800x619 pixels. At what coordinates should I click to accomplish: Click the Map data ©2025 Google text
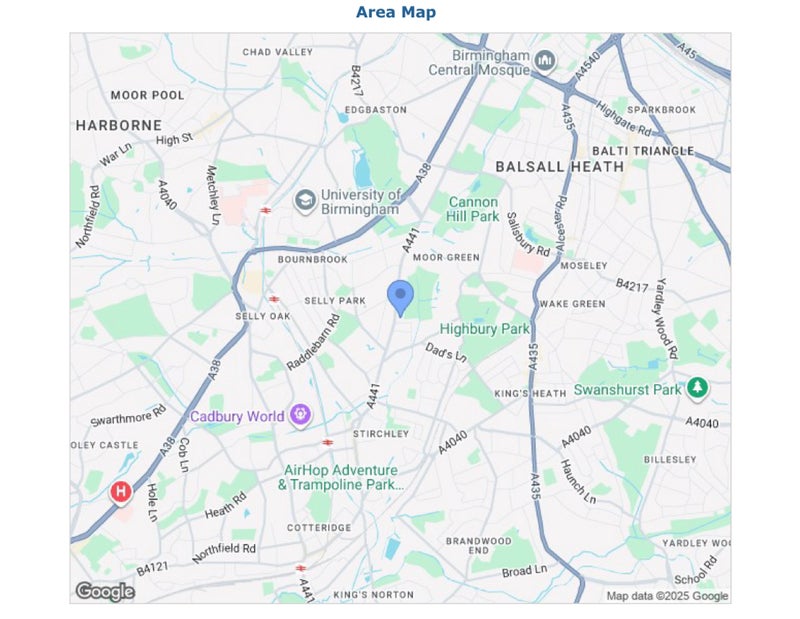667,596
